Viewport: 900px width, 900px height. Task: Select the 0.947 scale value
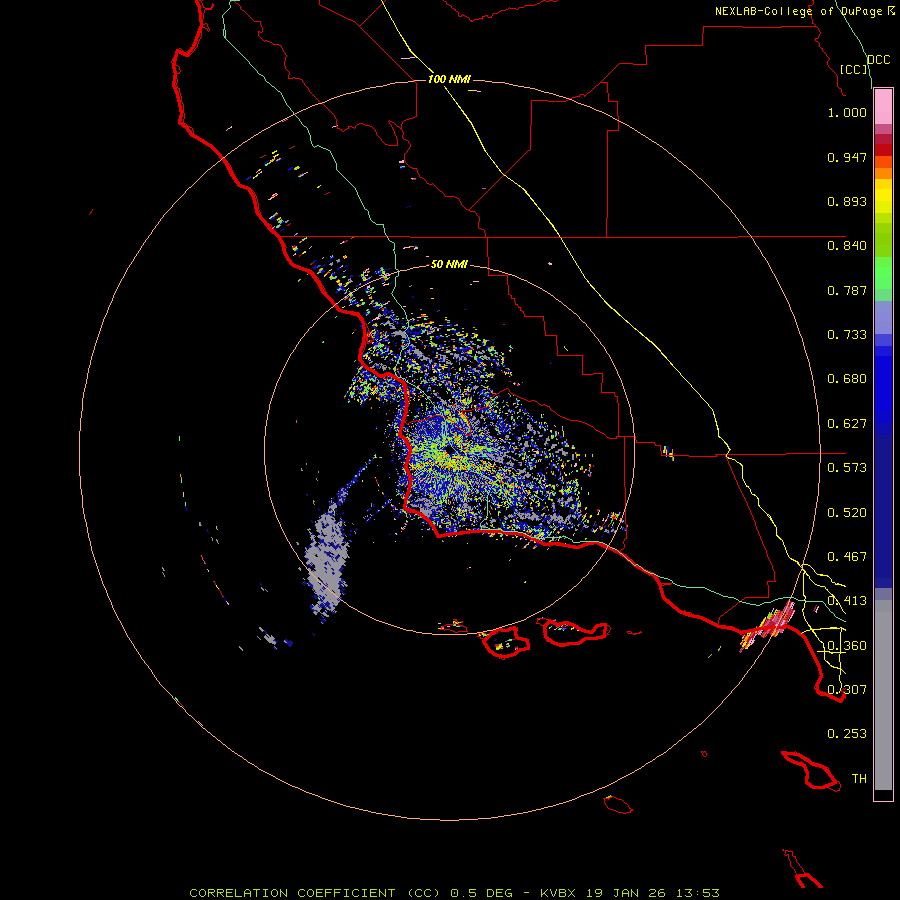pyautogui.click(x=847, y=157)
